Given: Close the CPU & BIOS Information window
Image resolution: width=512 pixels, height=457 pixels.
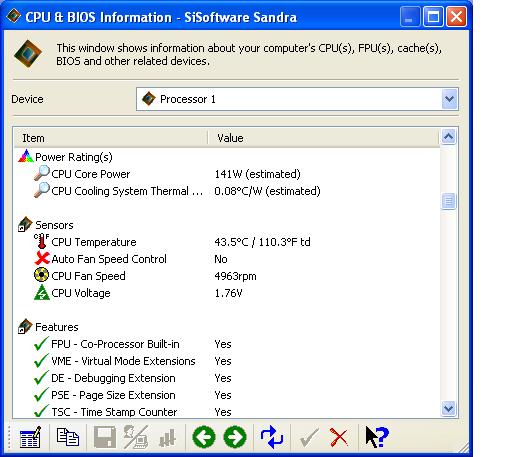Looking at the screenshot, I should [x=456, y=16].
